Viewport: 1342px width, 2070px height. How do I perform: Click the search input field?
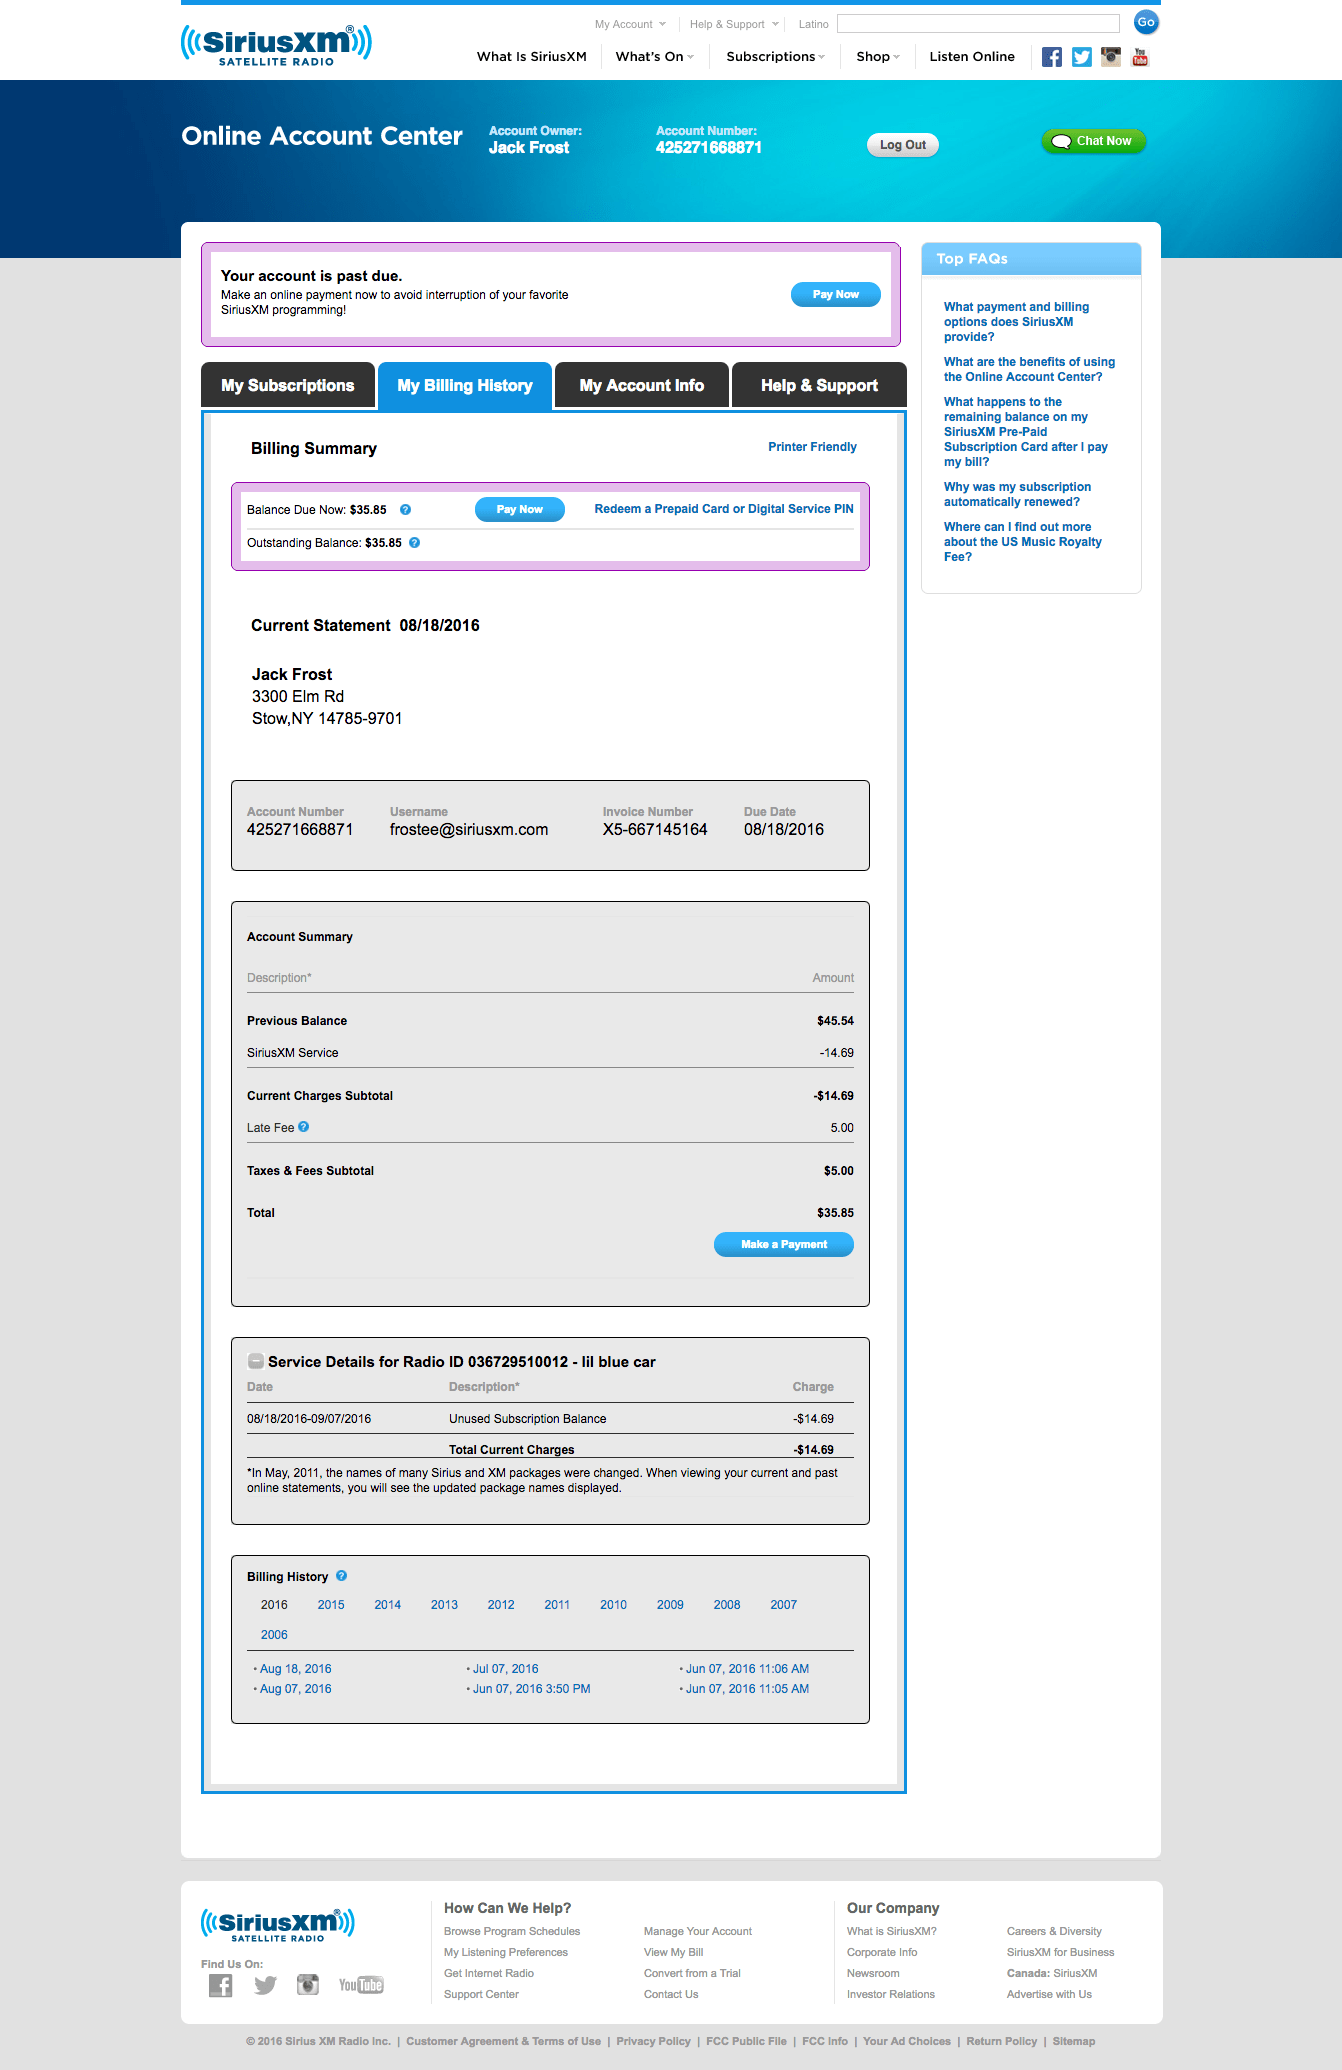pos(978,23)
